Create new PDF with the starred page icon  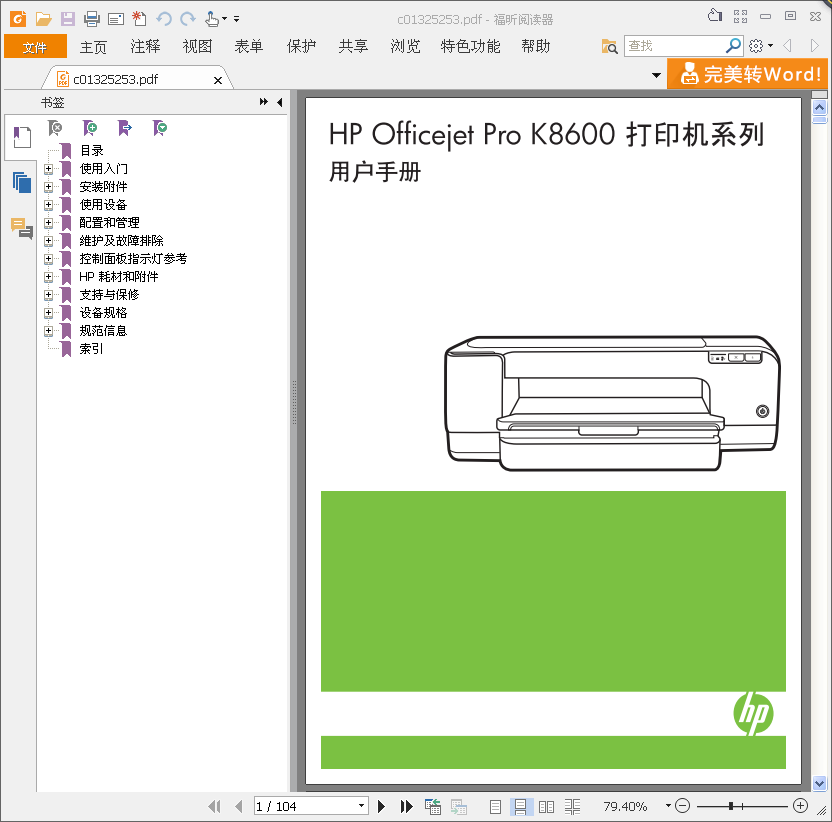139,19
